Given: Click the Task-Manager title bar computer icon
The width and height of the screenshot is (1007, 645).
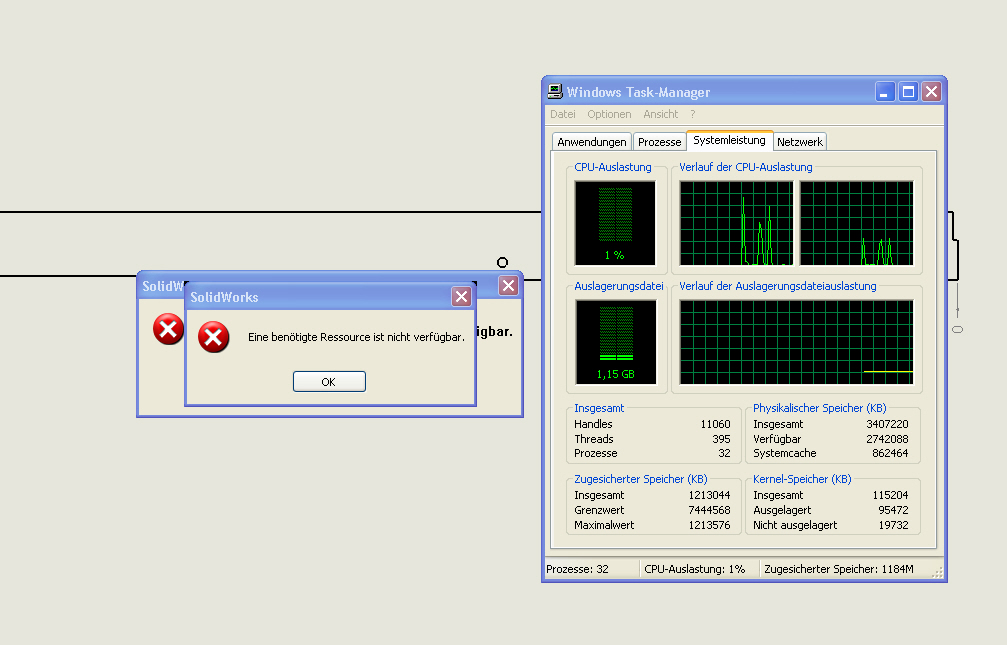Looking at the screenshot, I should [x=555, y=92].
